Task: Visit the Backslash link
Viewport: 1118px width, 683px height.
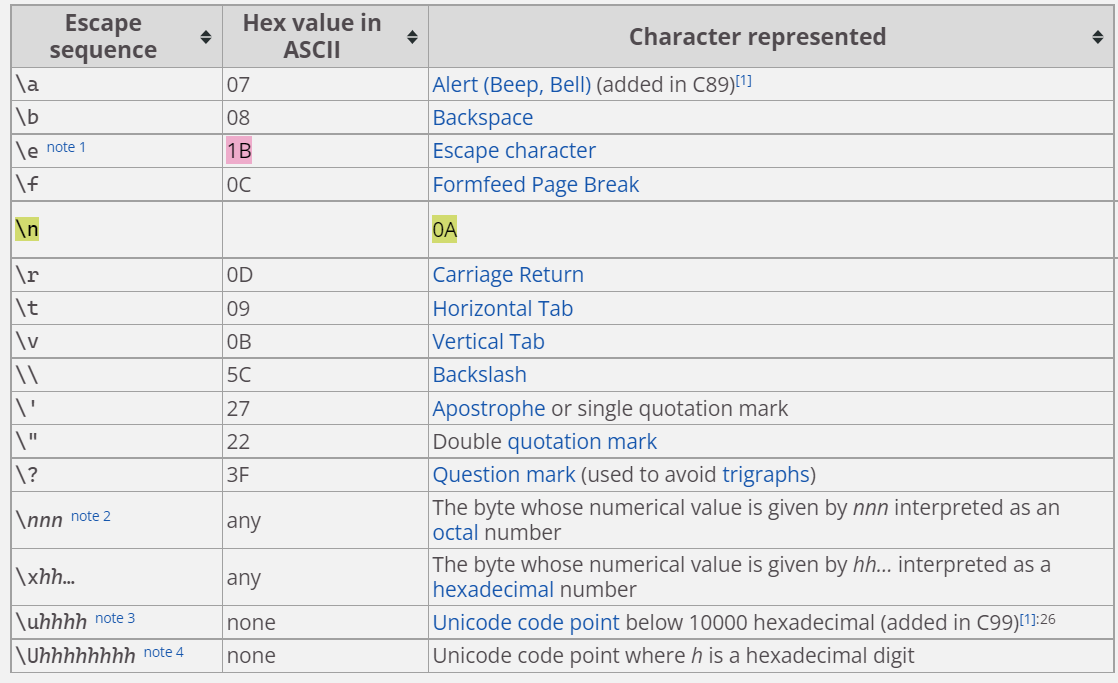Action: click(x=479, y=375)
